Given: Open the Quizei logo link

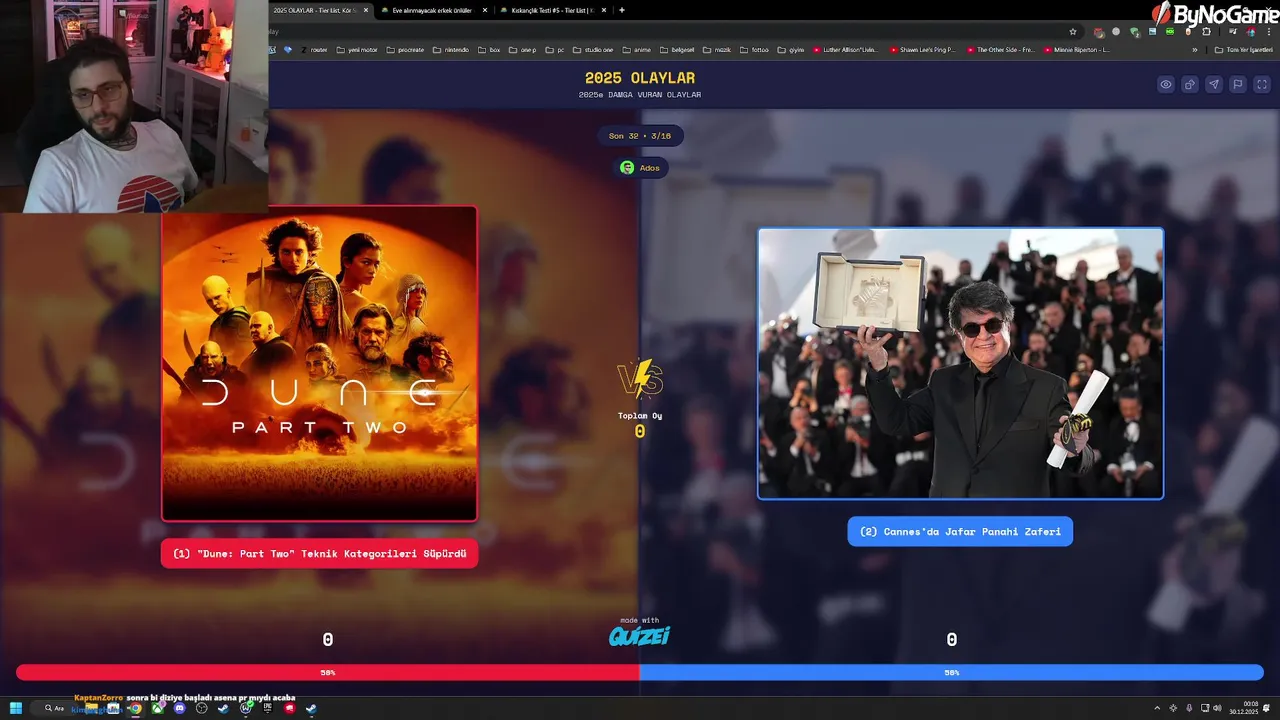Looking at the screenshot, I should click(x=640, y=635).
